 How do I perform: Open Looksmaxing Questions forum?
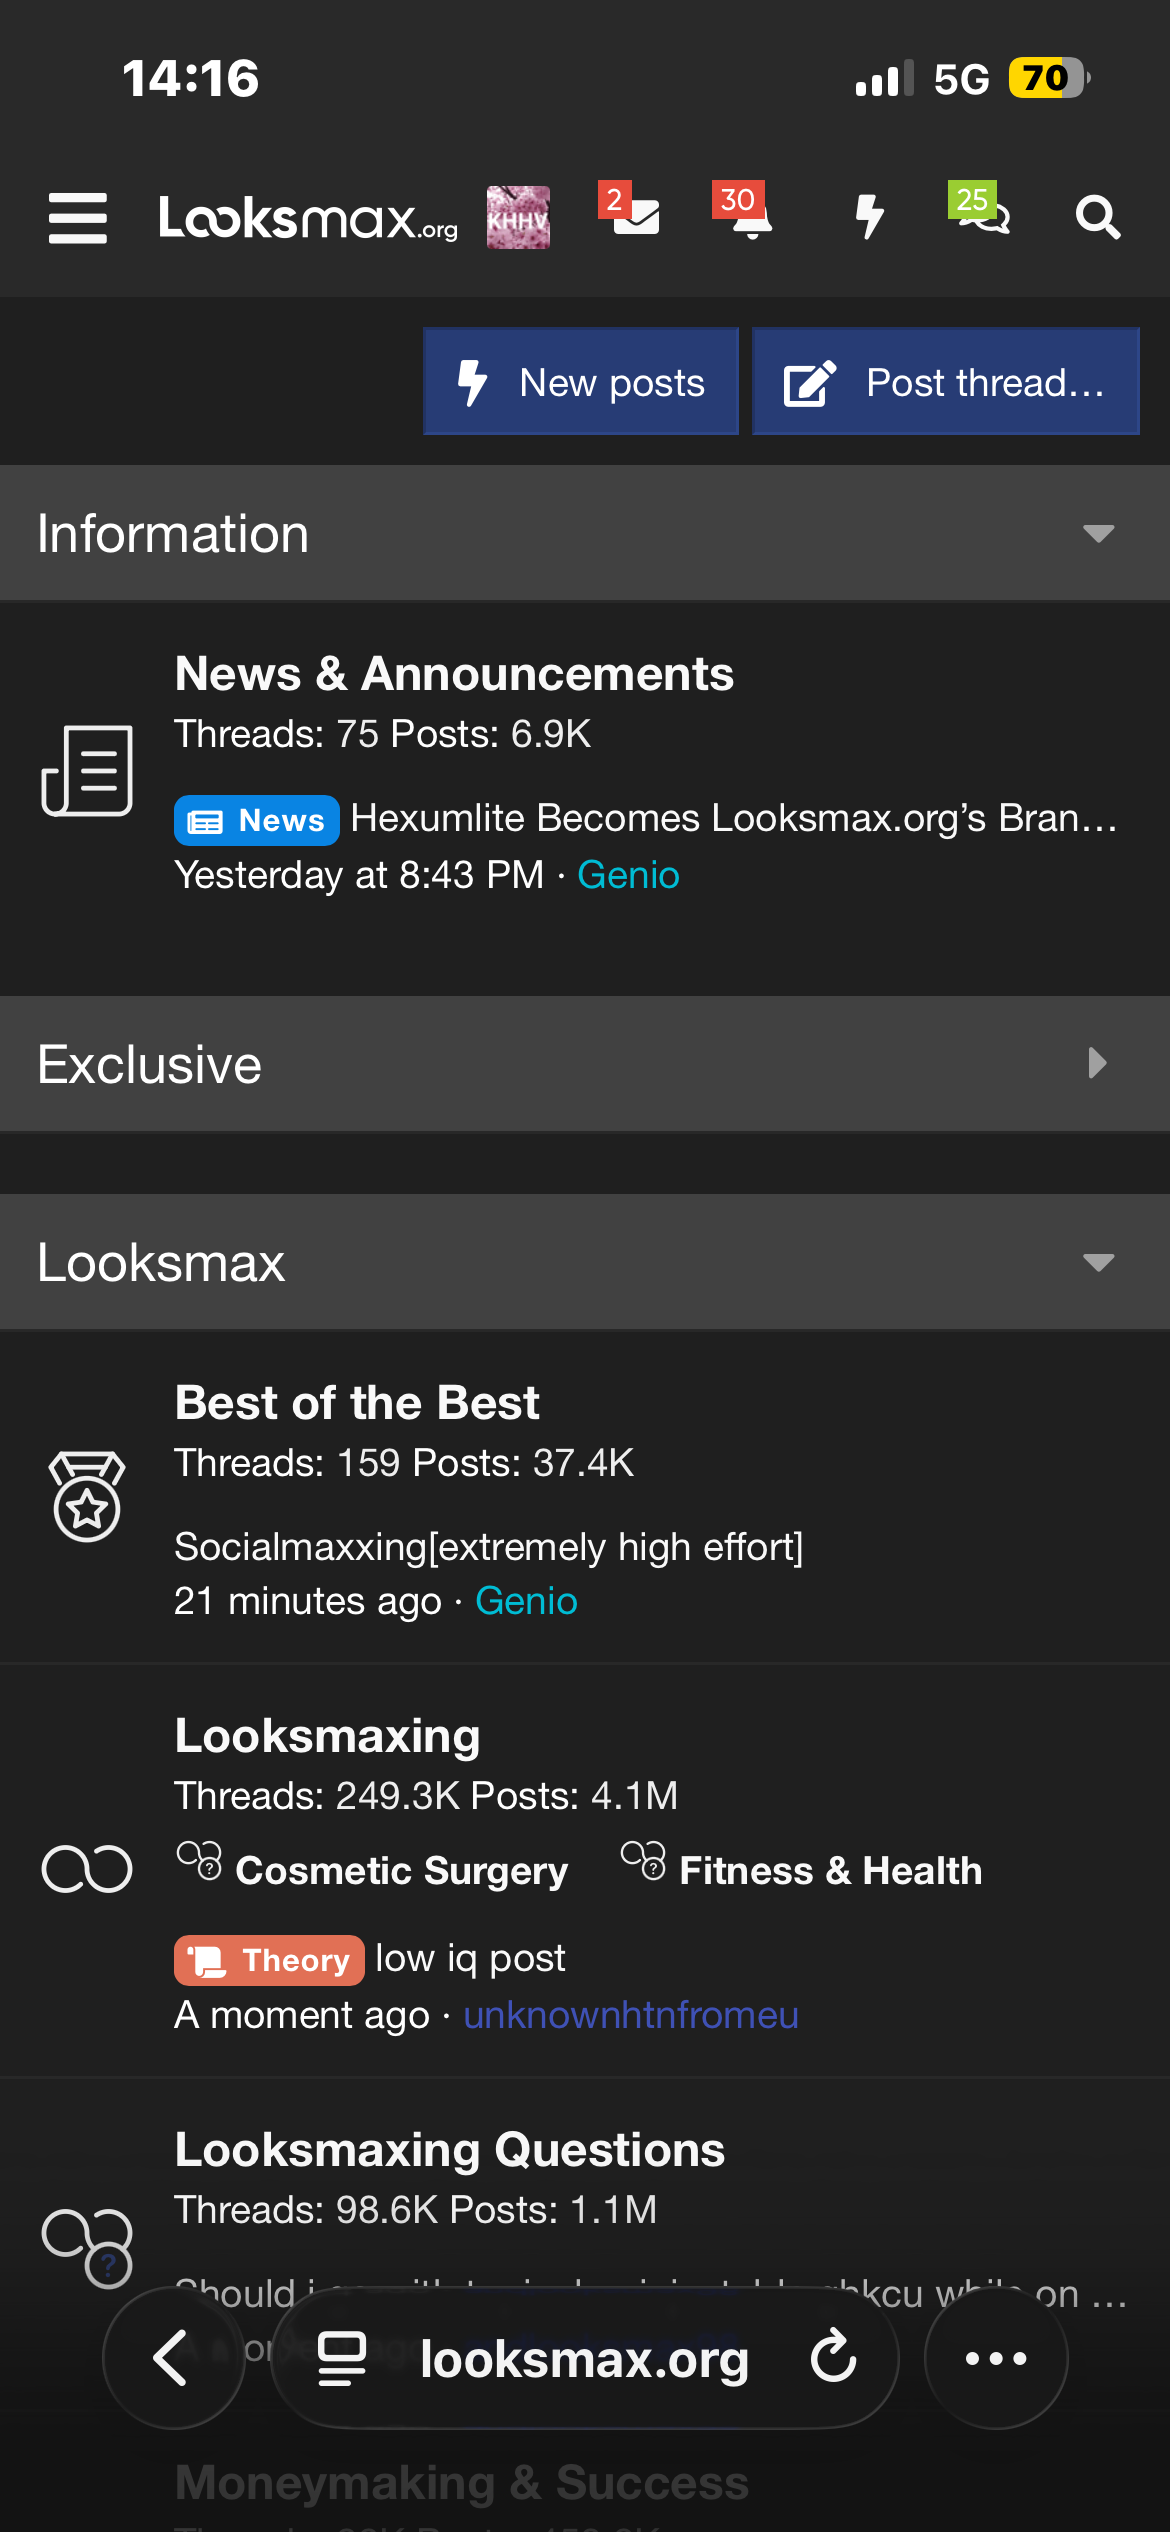[449, 2149]
